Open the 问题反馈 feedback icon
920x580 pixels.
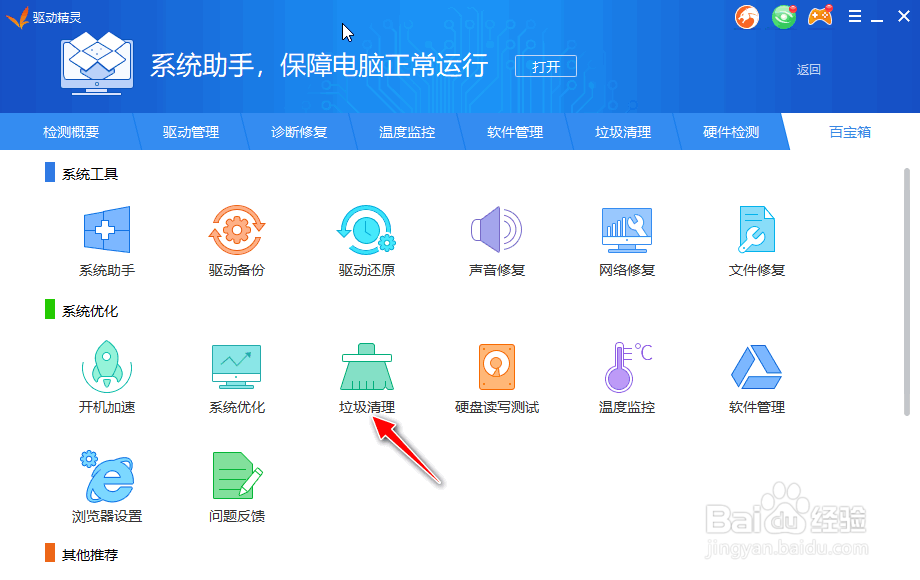click(x=237, y=475)
